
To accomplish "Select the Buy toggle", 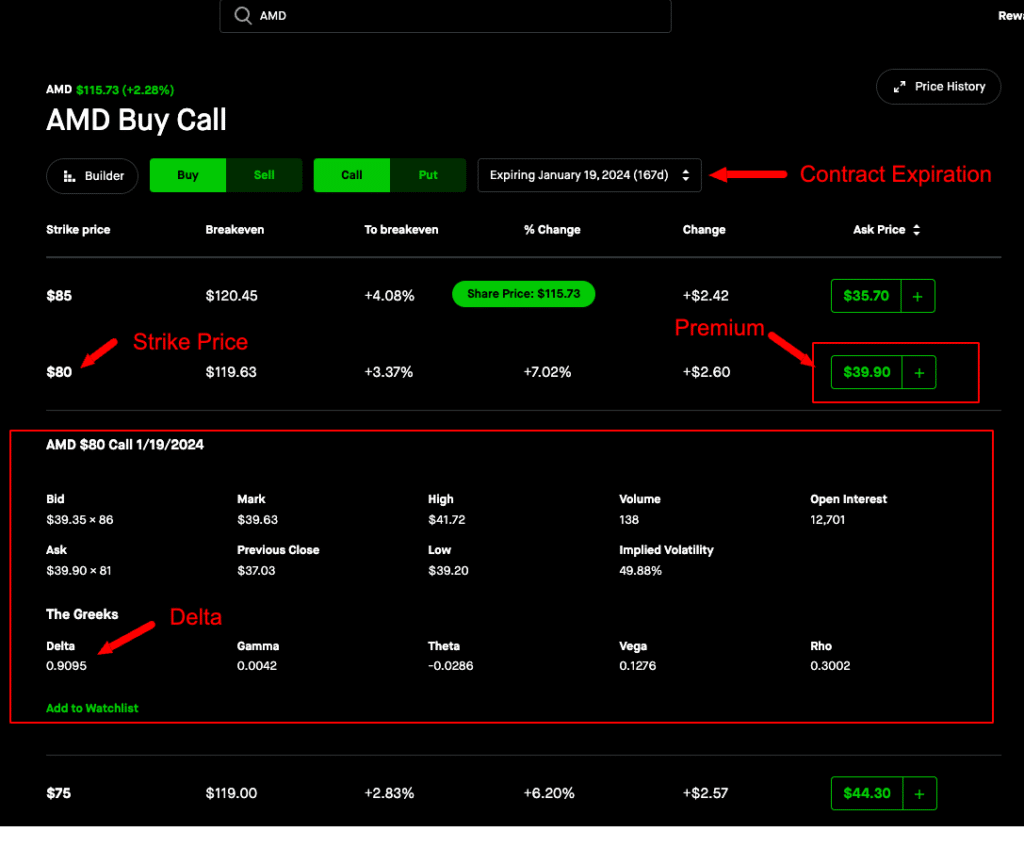I will 188,175.
